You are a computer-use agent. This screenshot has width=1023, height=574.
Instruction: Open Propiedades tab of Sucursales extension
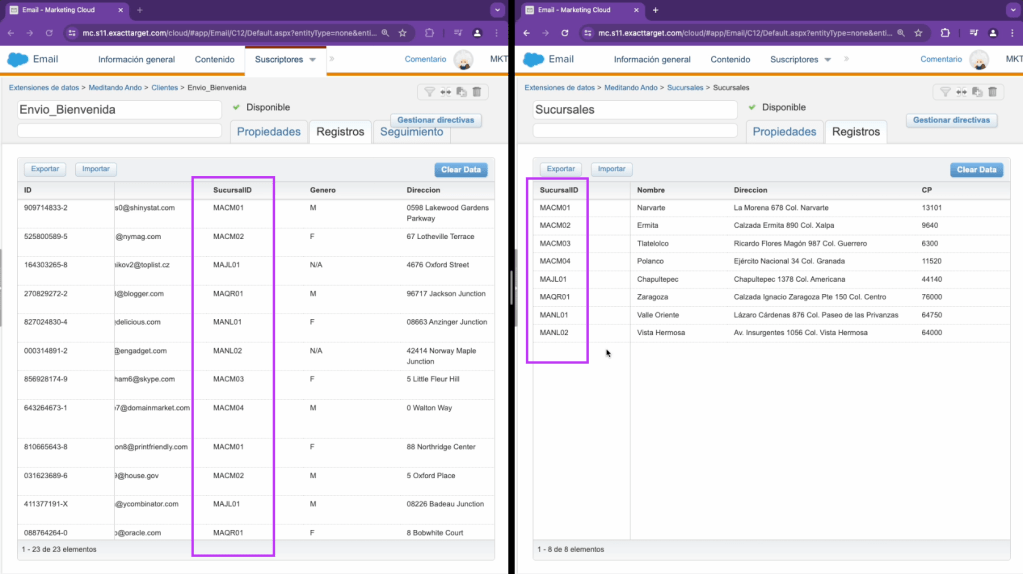[784, 132]
